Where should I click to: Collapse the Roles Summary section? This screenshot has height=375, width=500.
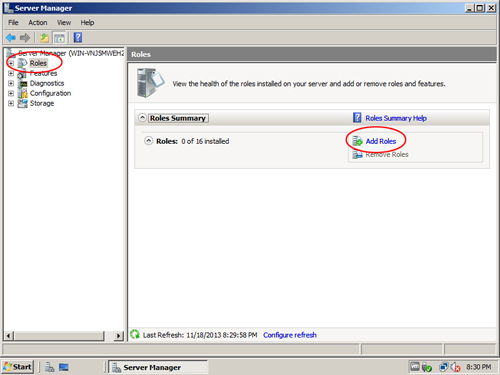(142, 118)
